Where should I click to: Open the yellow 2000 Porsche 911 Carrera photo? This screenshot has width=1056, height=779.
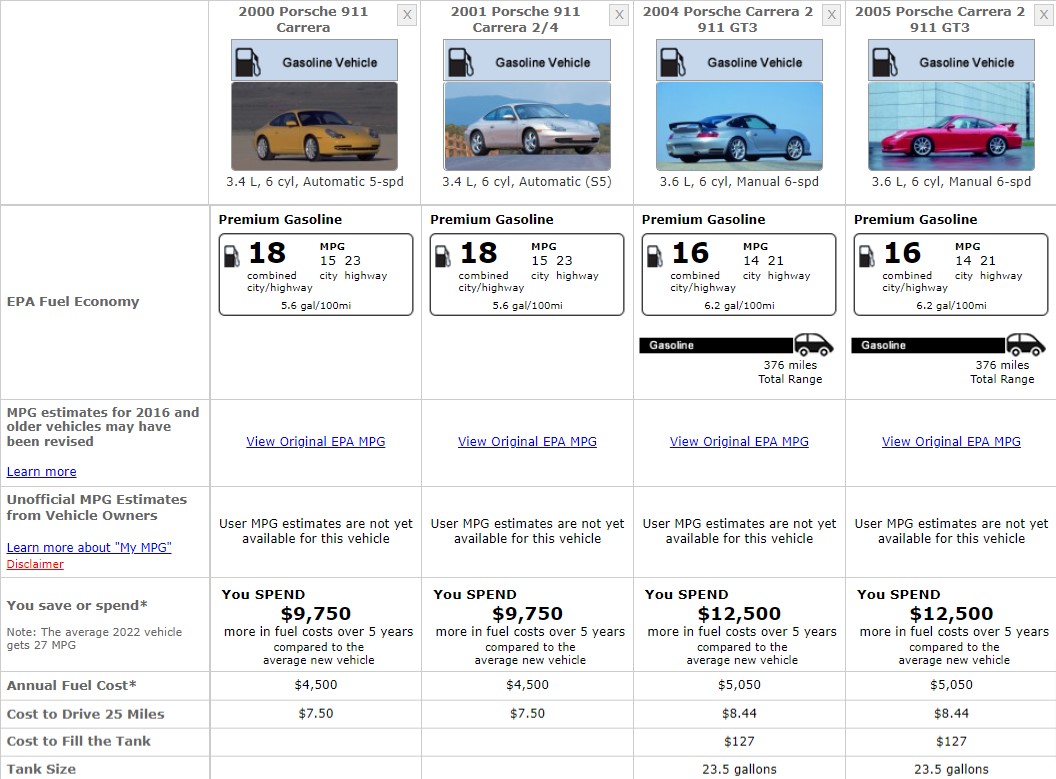click(x=315, y=126)
